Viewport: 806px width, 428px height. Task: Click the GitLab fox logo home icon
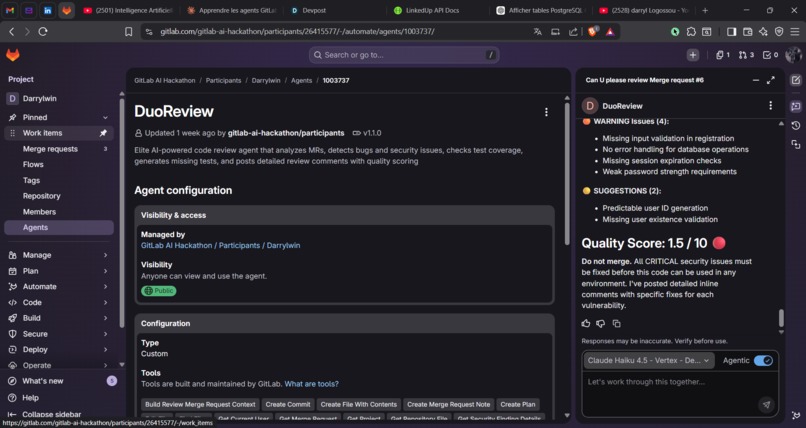coord(13,55)
